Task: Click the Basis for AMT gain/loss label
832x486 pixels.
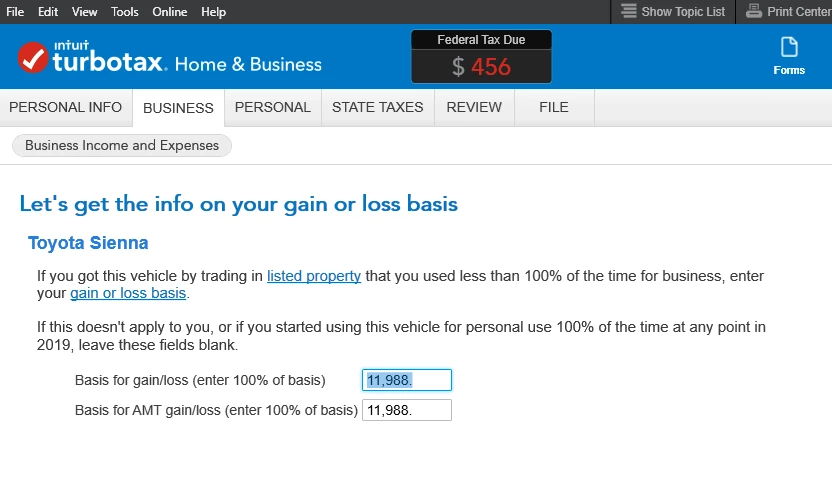Action: 216,410
